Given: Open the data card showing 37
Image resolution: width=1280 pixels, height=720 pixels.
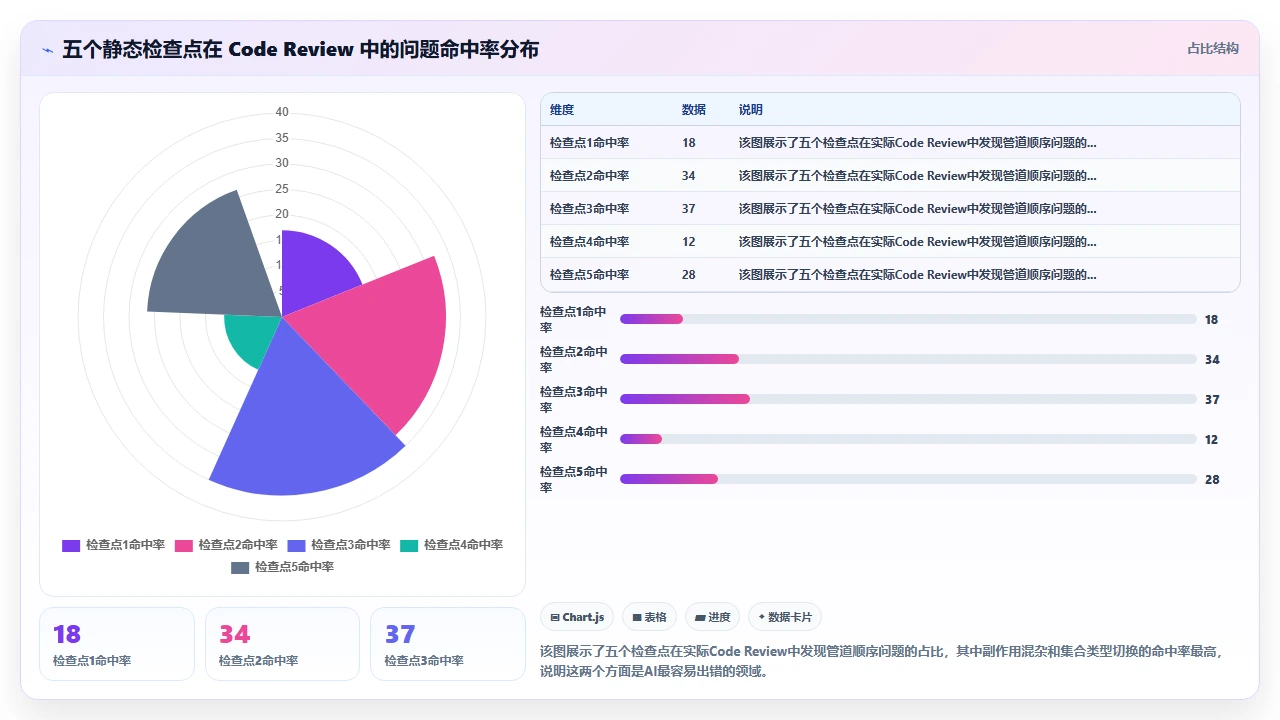Looking at the screenshot, I should point(448,644).
